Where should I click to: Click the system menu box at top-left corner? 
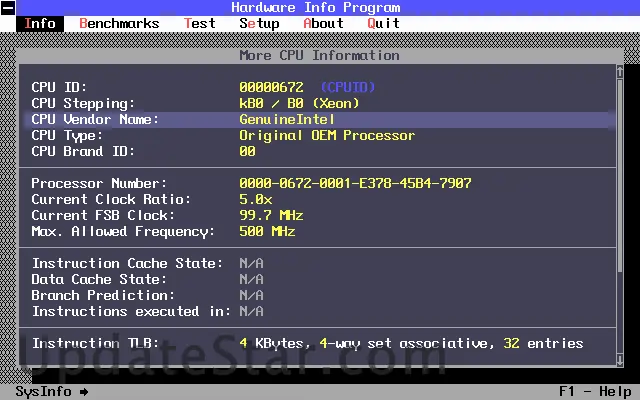click(8, 8)
